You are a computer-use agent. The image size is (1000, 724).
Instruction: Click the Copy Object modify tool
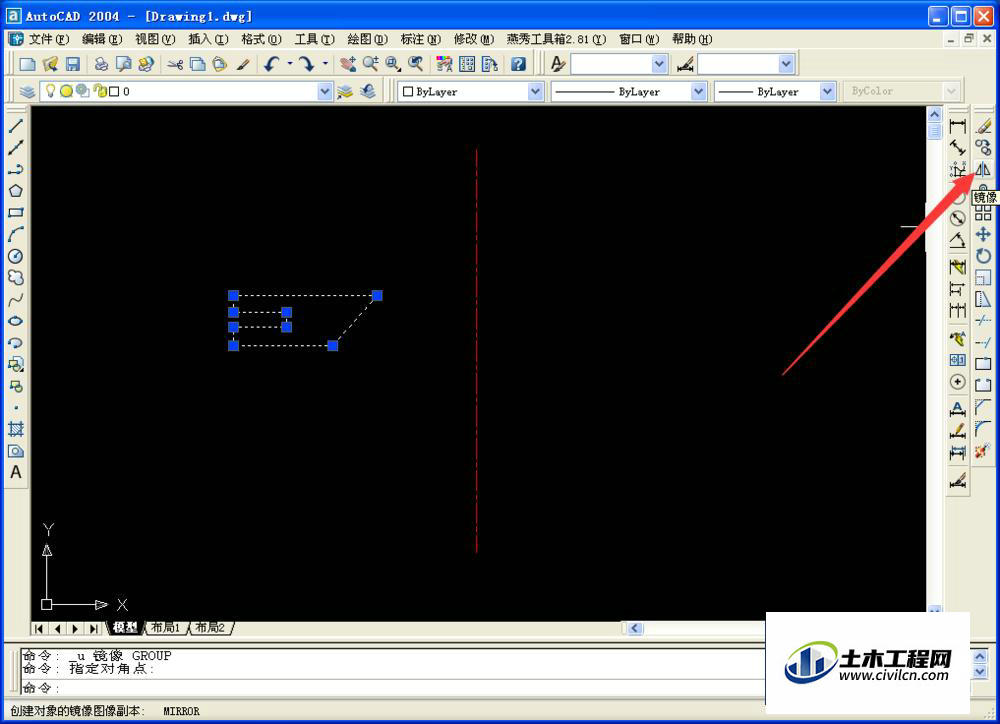[983, 147]
